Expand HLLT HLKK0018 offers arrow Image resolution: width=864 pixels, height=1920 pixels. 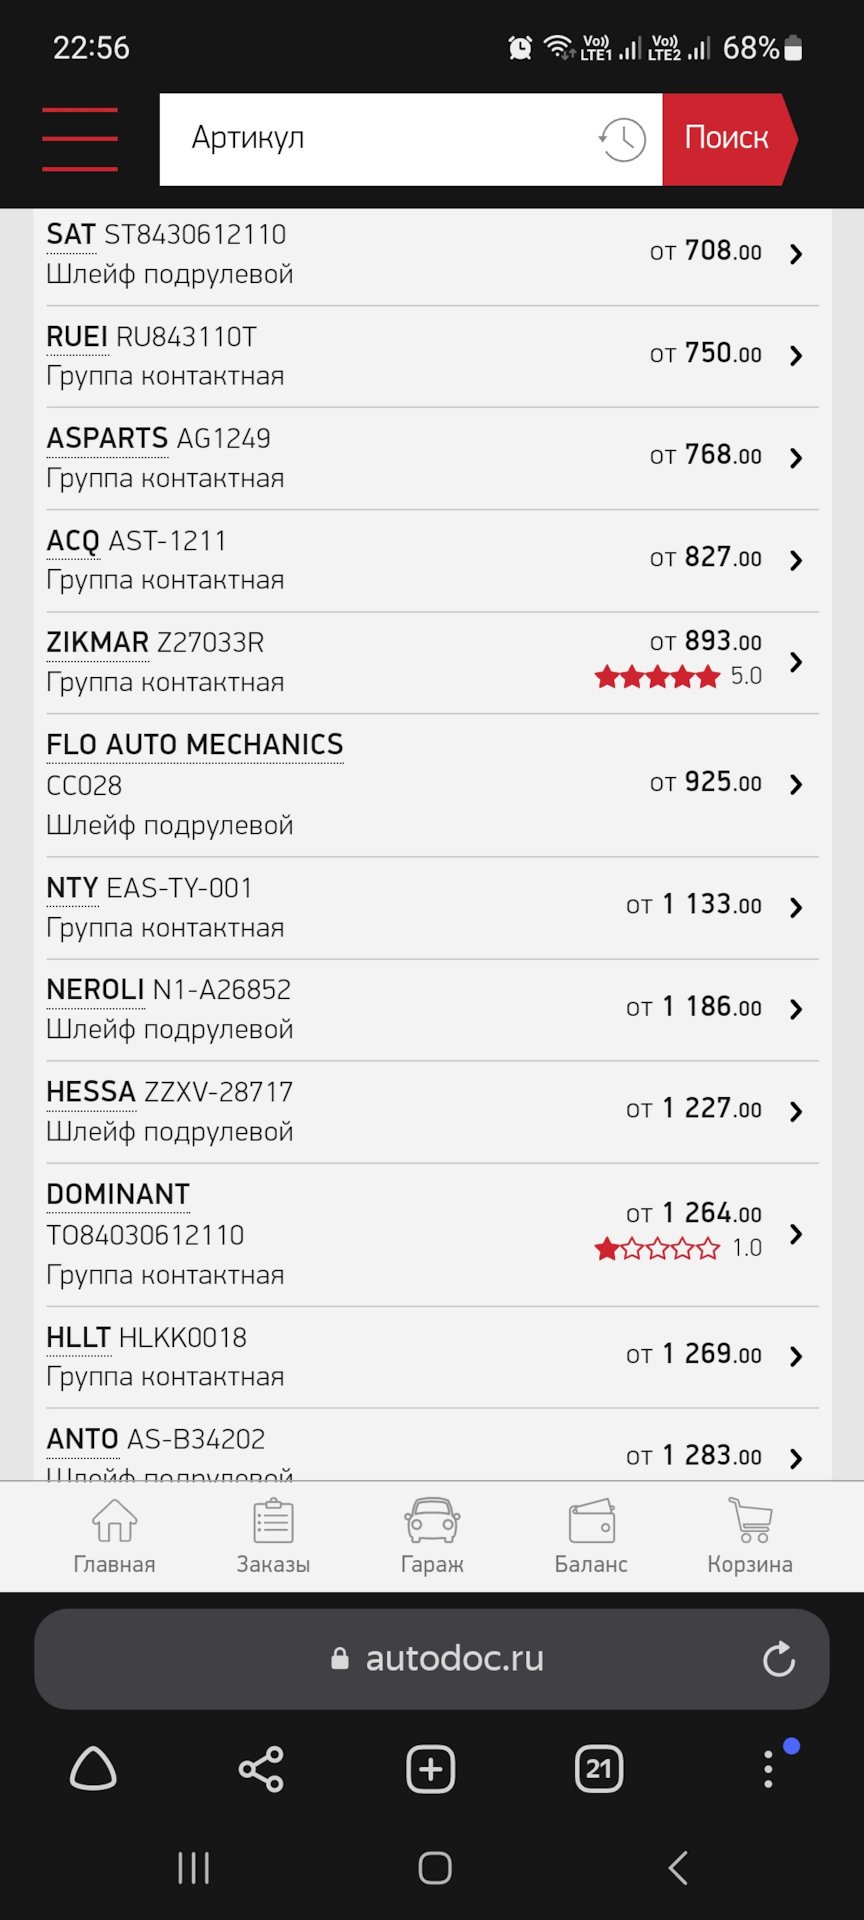click(796, 1356)
